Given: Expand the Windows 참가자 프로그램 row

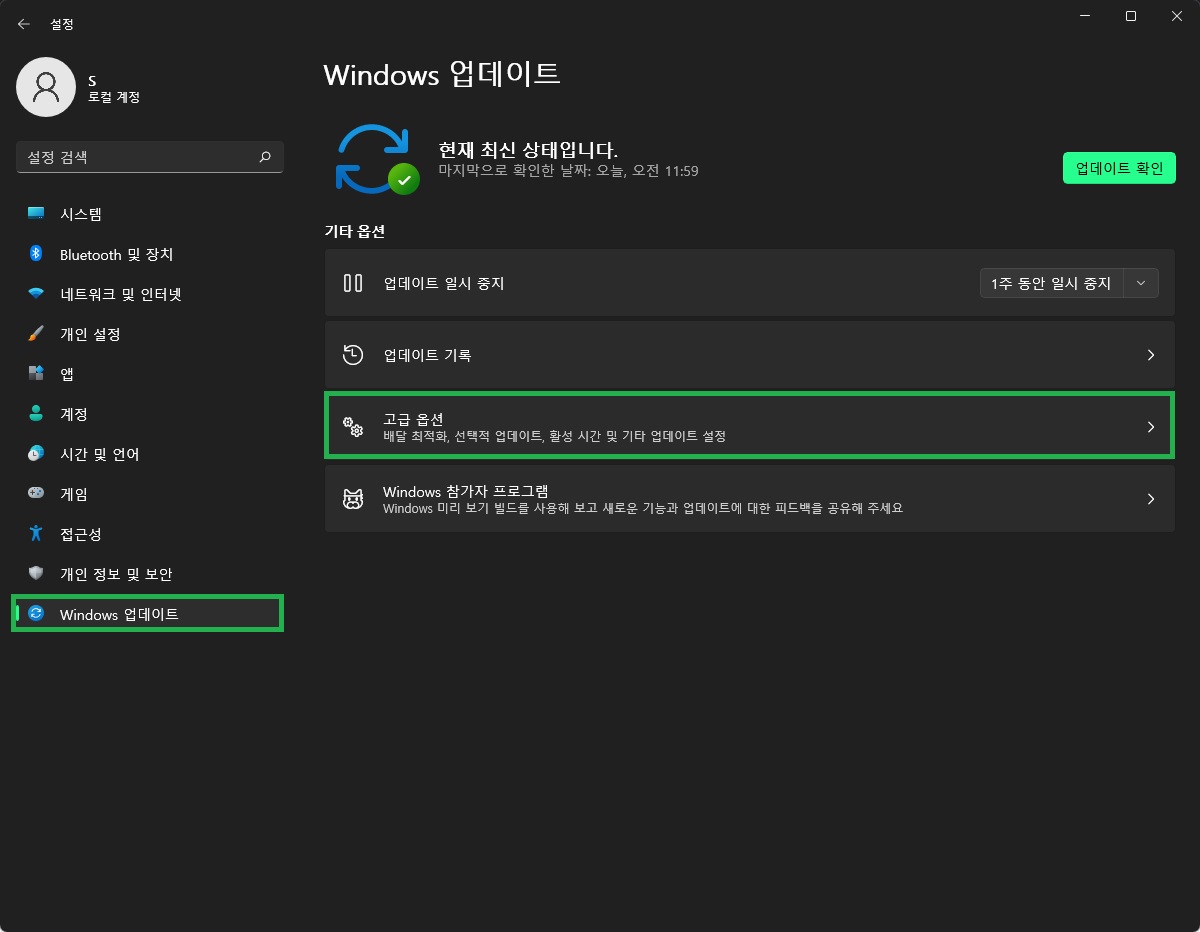Looking at the screenshot, I should [748, 498].
